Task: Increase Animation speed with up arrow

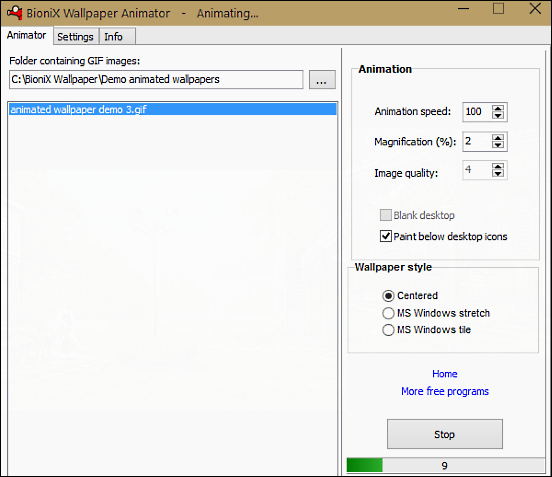Action: (498, 108)
